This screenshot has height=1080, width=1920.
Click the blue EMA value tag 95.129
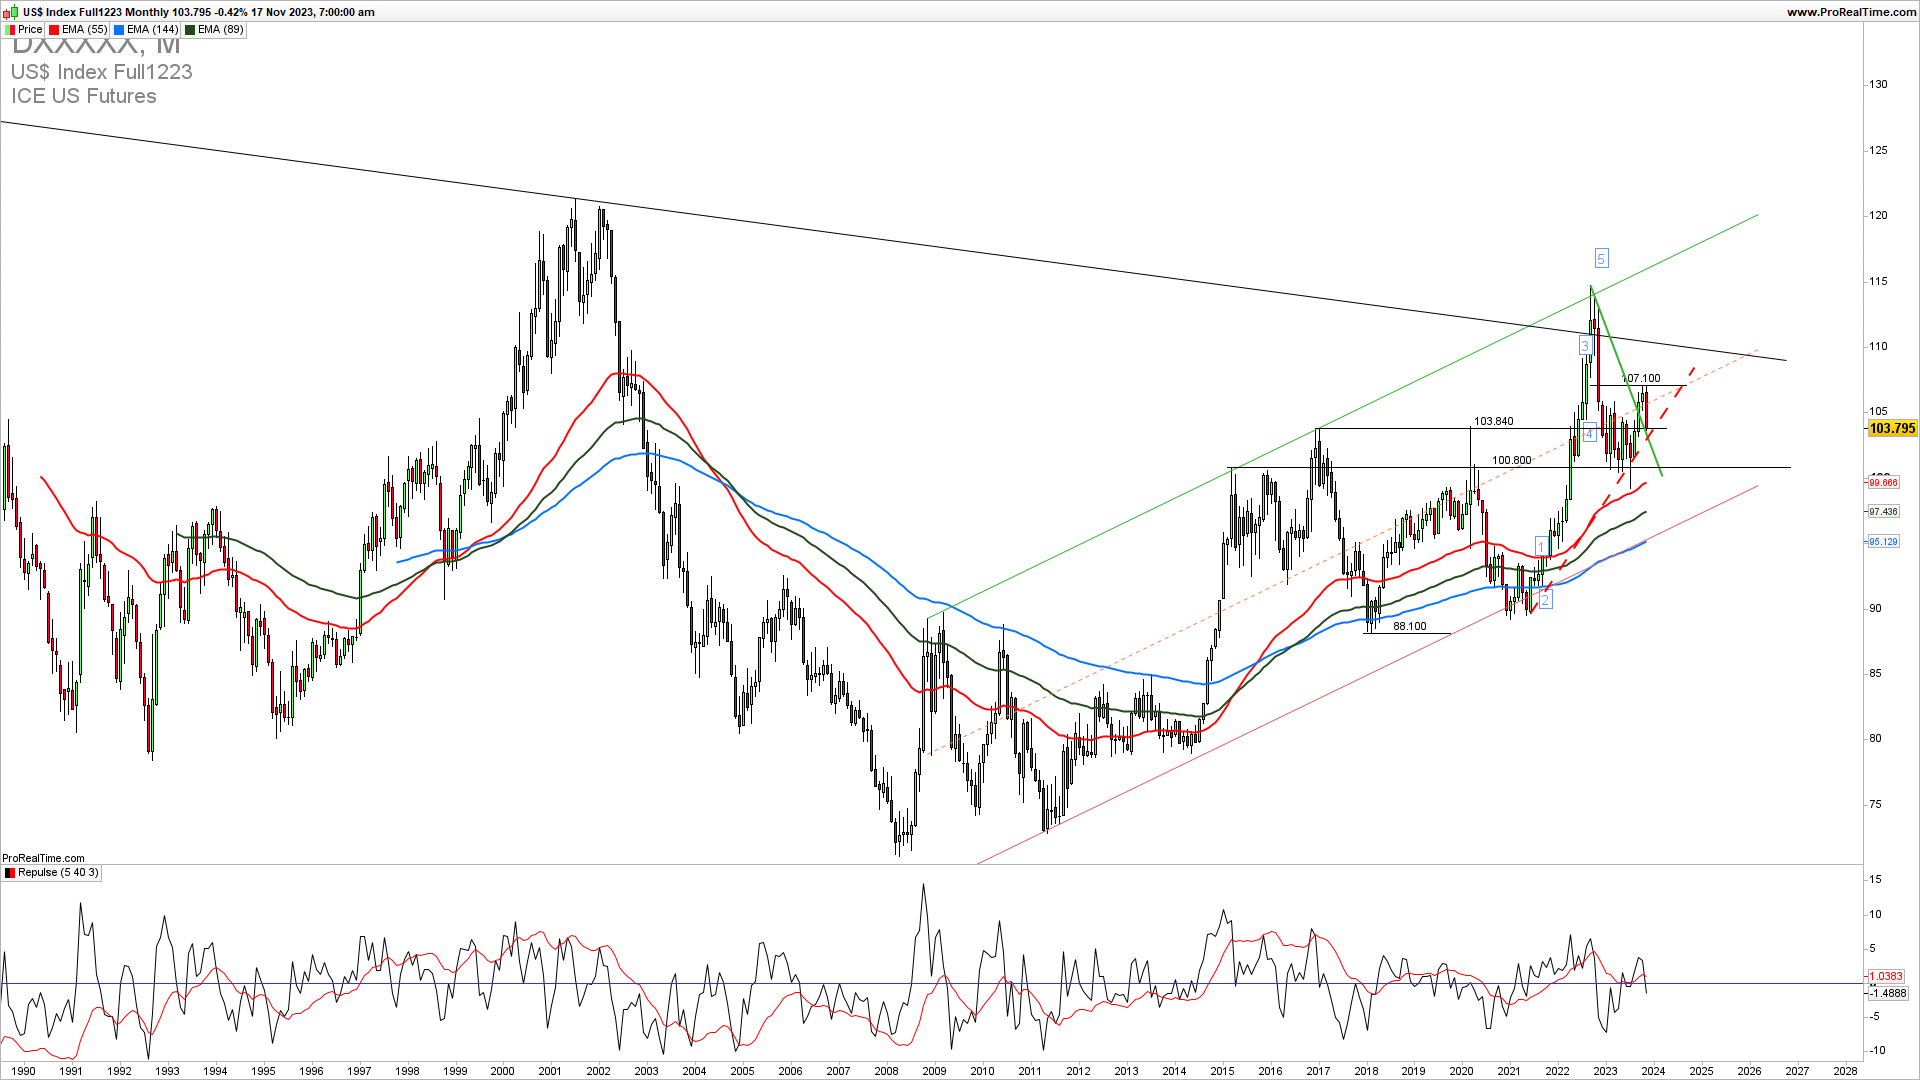(1883, 542)
